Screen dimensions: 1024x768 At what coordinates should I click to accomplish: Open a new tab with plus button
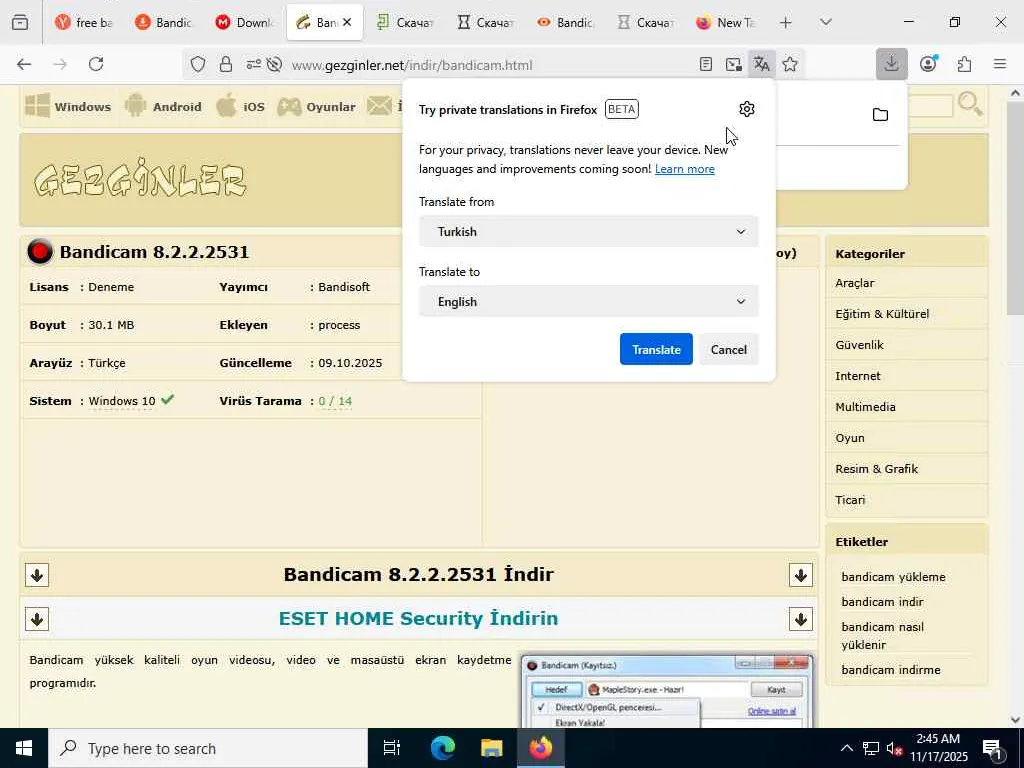pyautogui.click(x=786, y=22)
